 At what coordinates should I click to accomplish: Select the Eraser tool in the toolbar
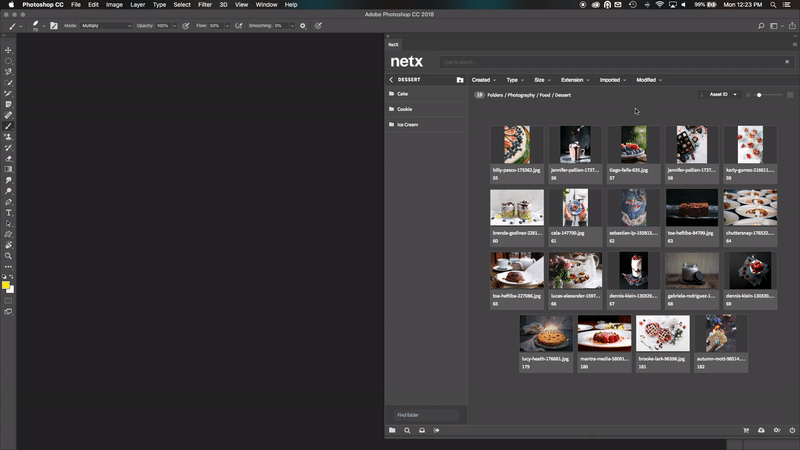(x=8, y=158)
